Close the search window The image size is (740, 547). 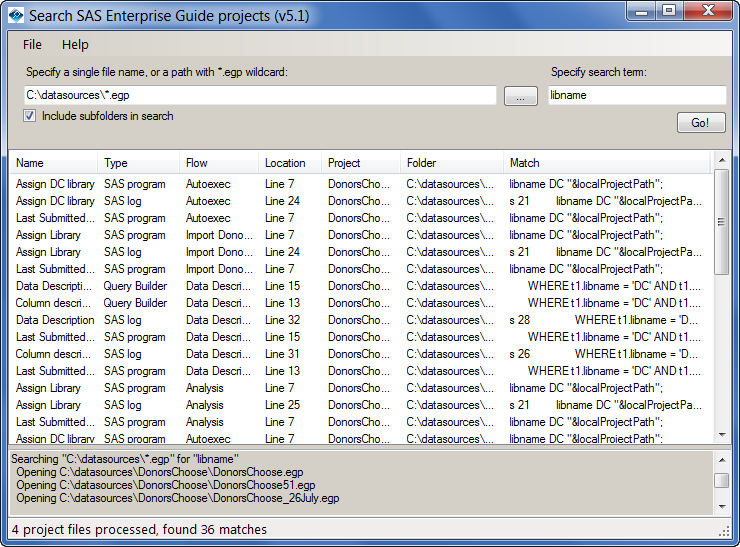click(707, 11)
